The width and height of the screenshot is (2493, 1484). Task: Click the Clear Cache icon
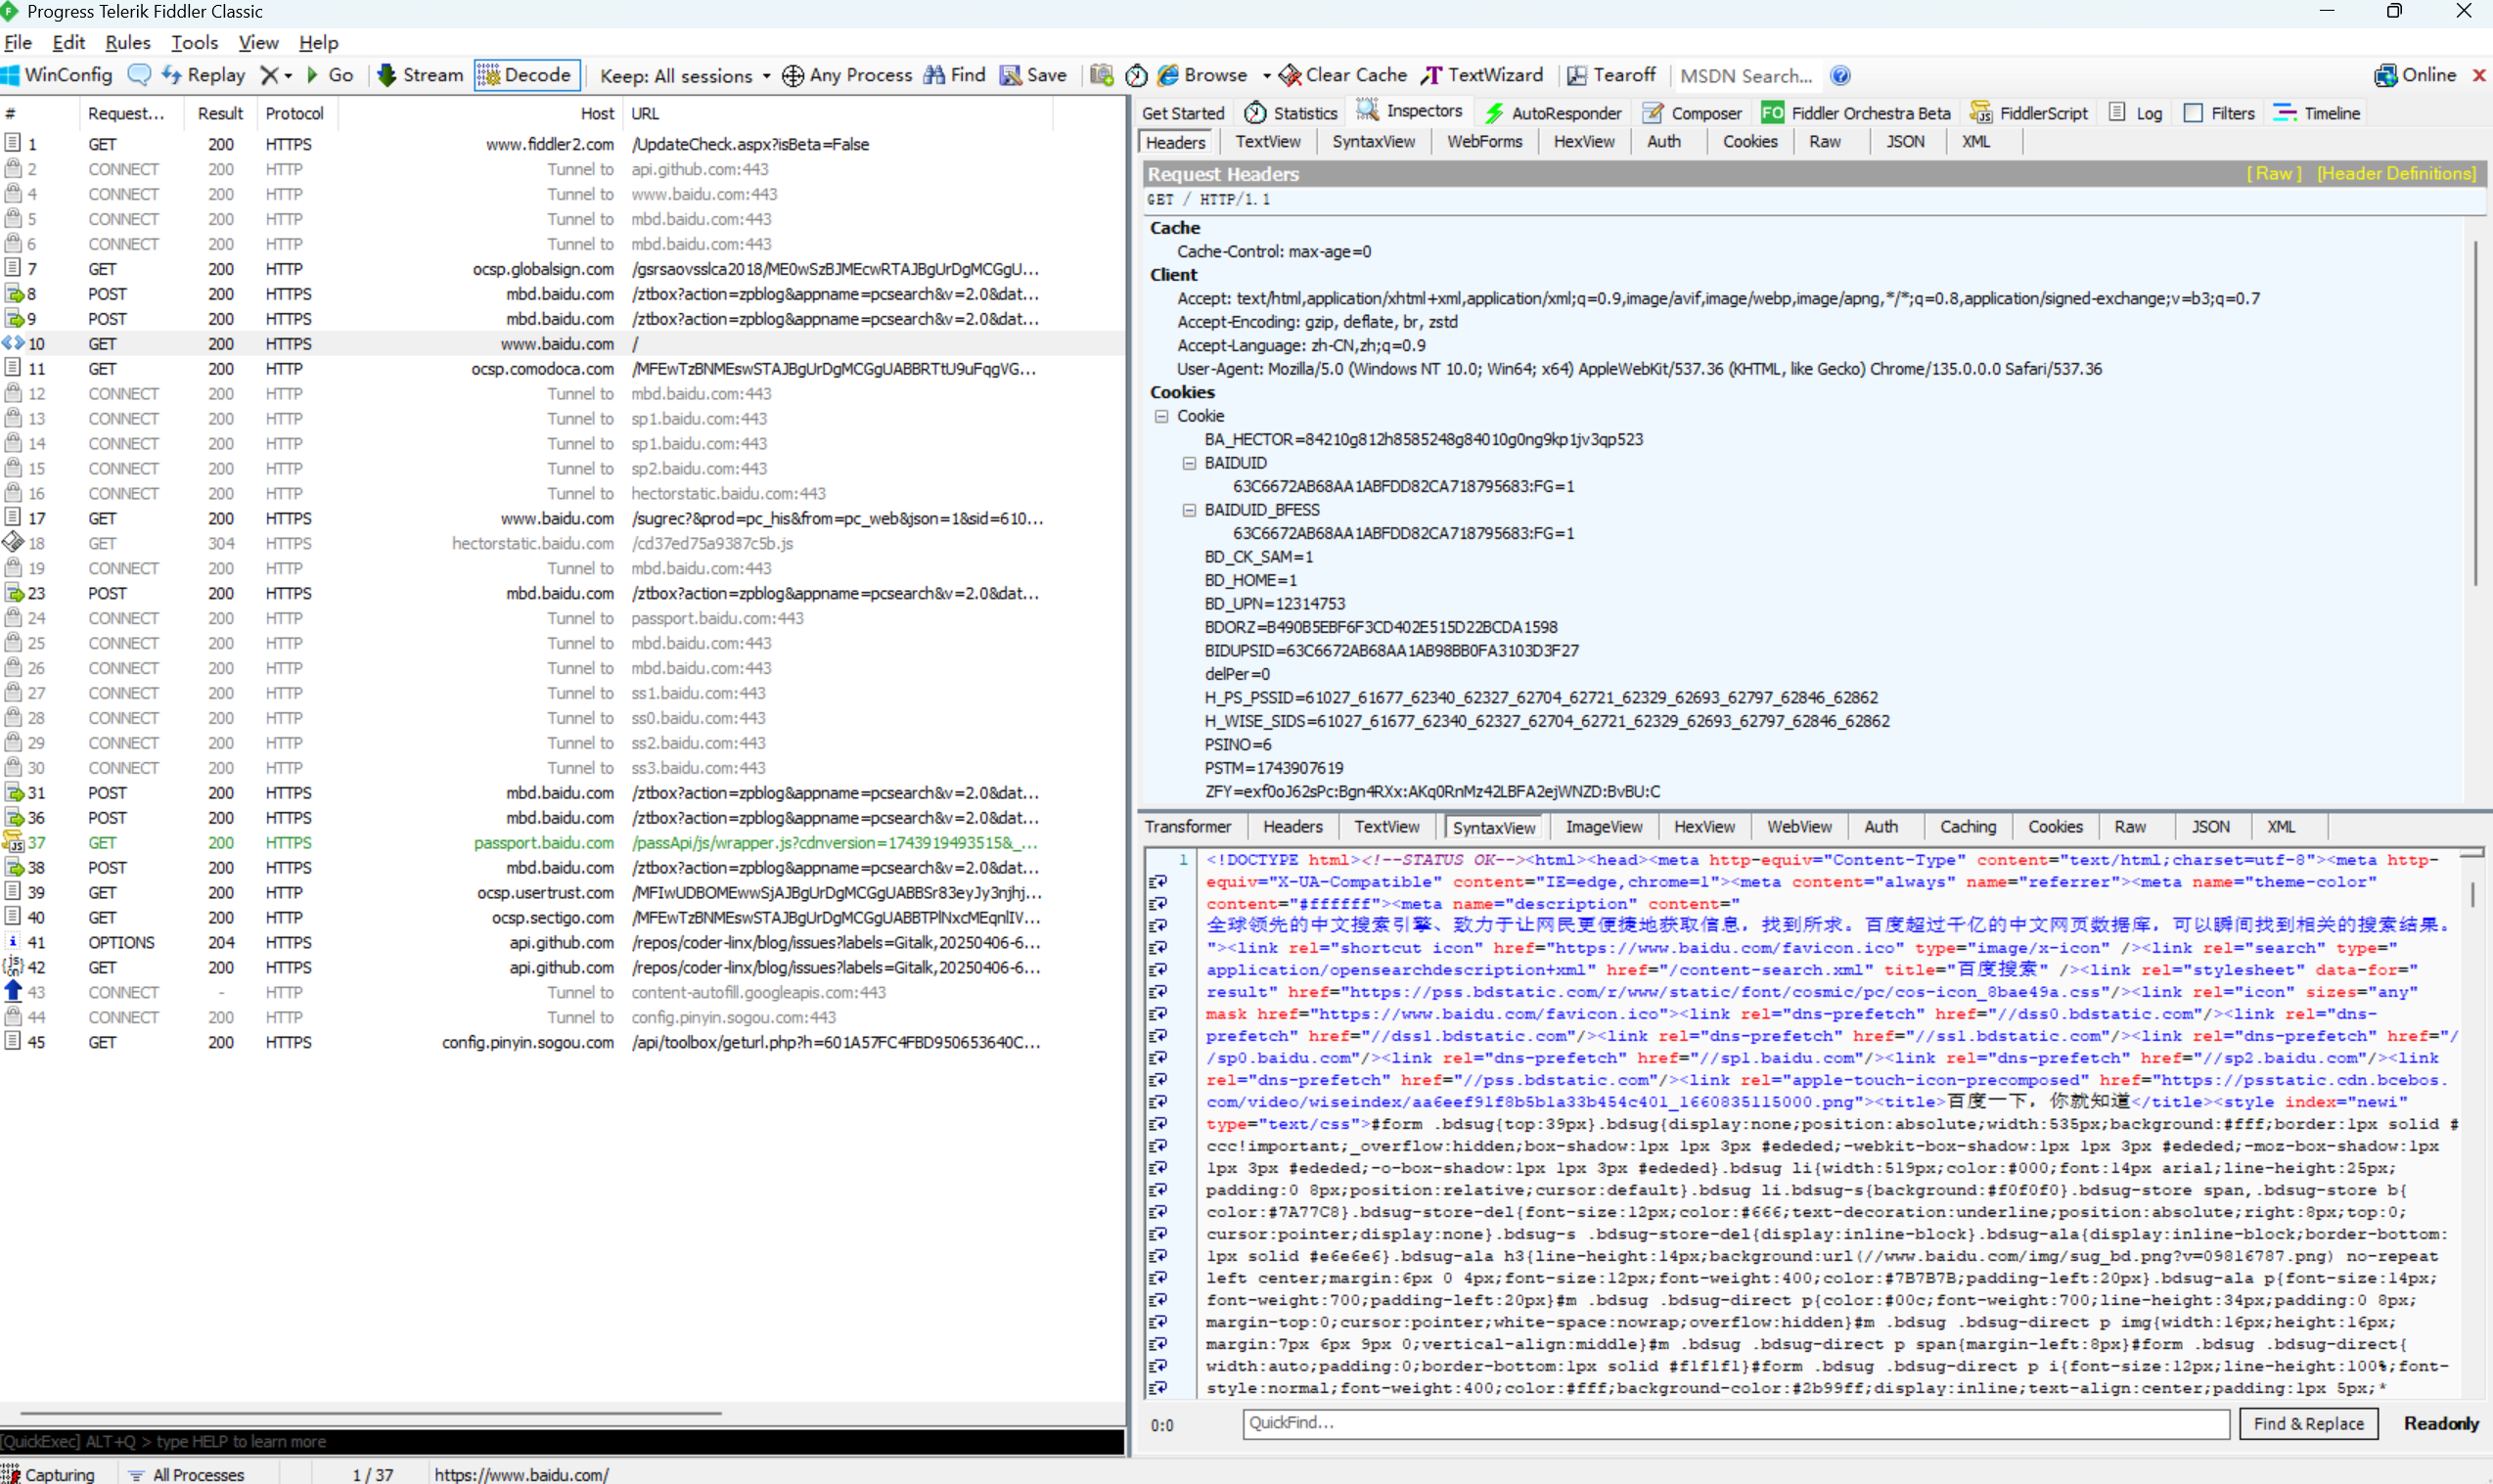click(x=1290, y=75)
